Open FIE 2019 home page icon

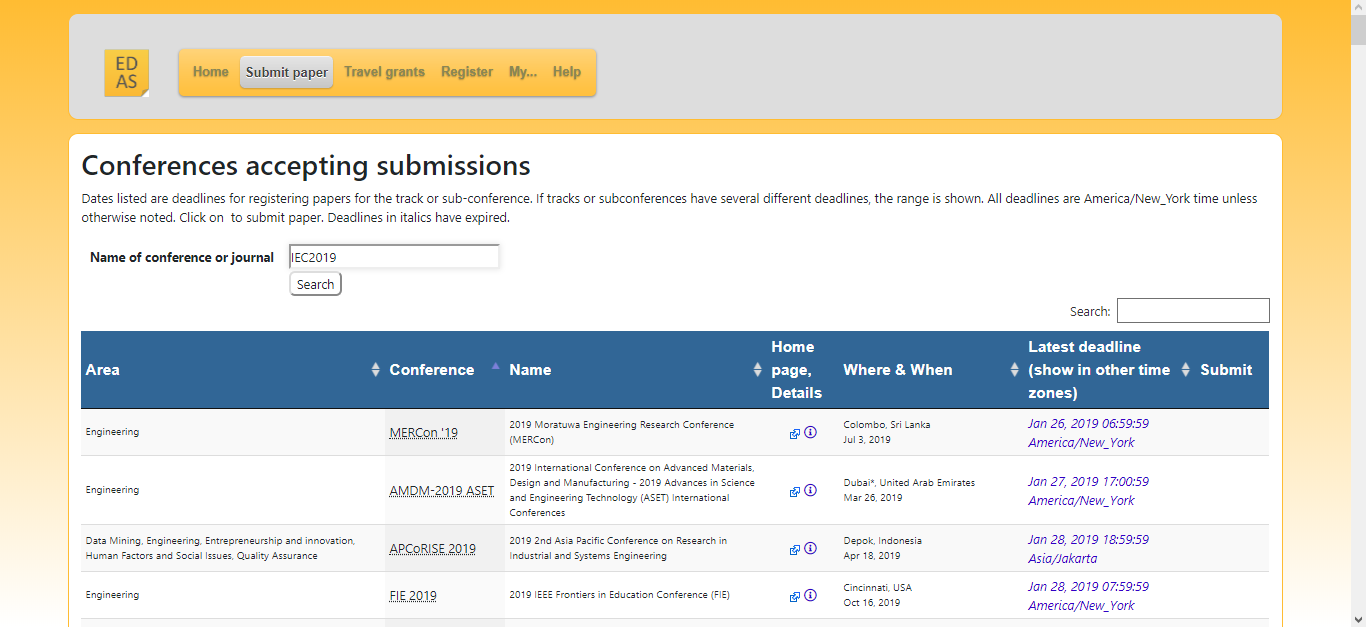tap(795, 596)
